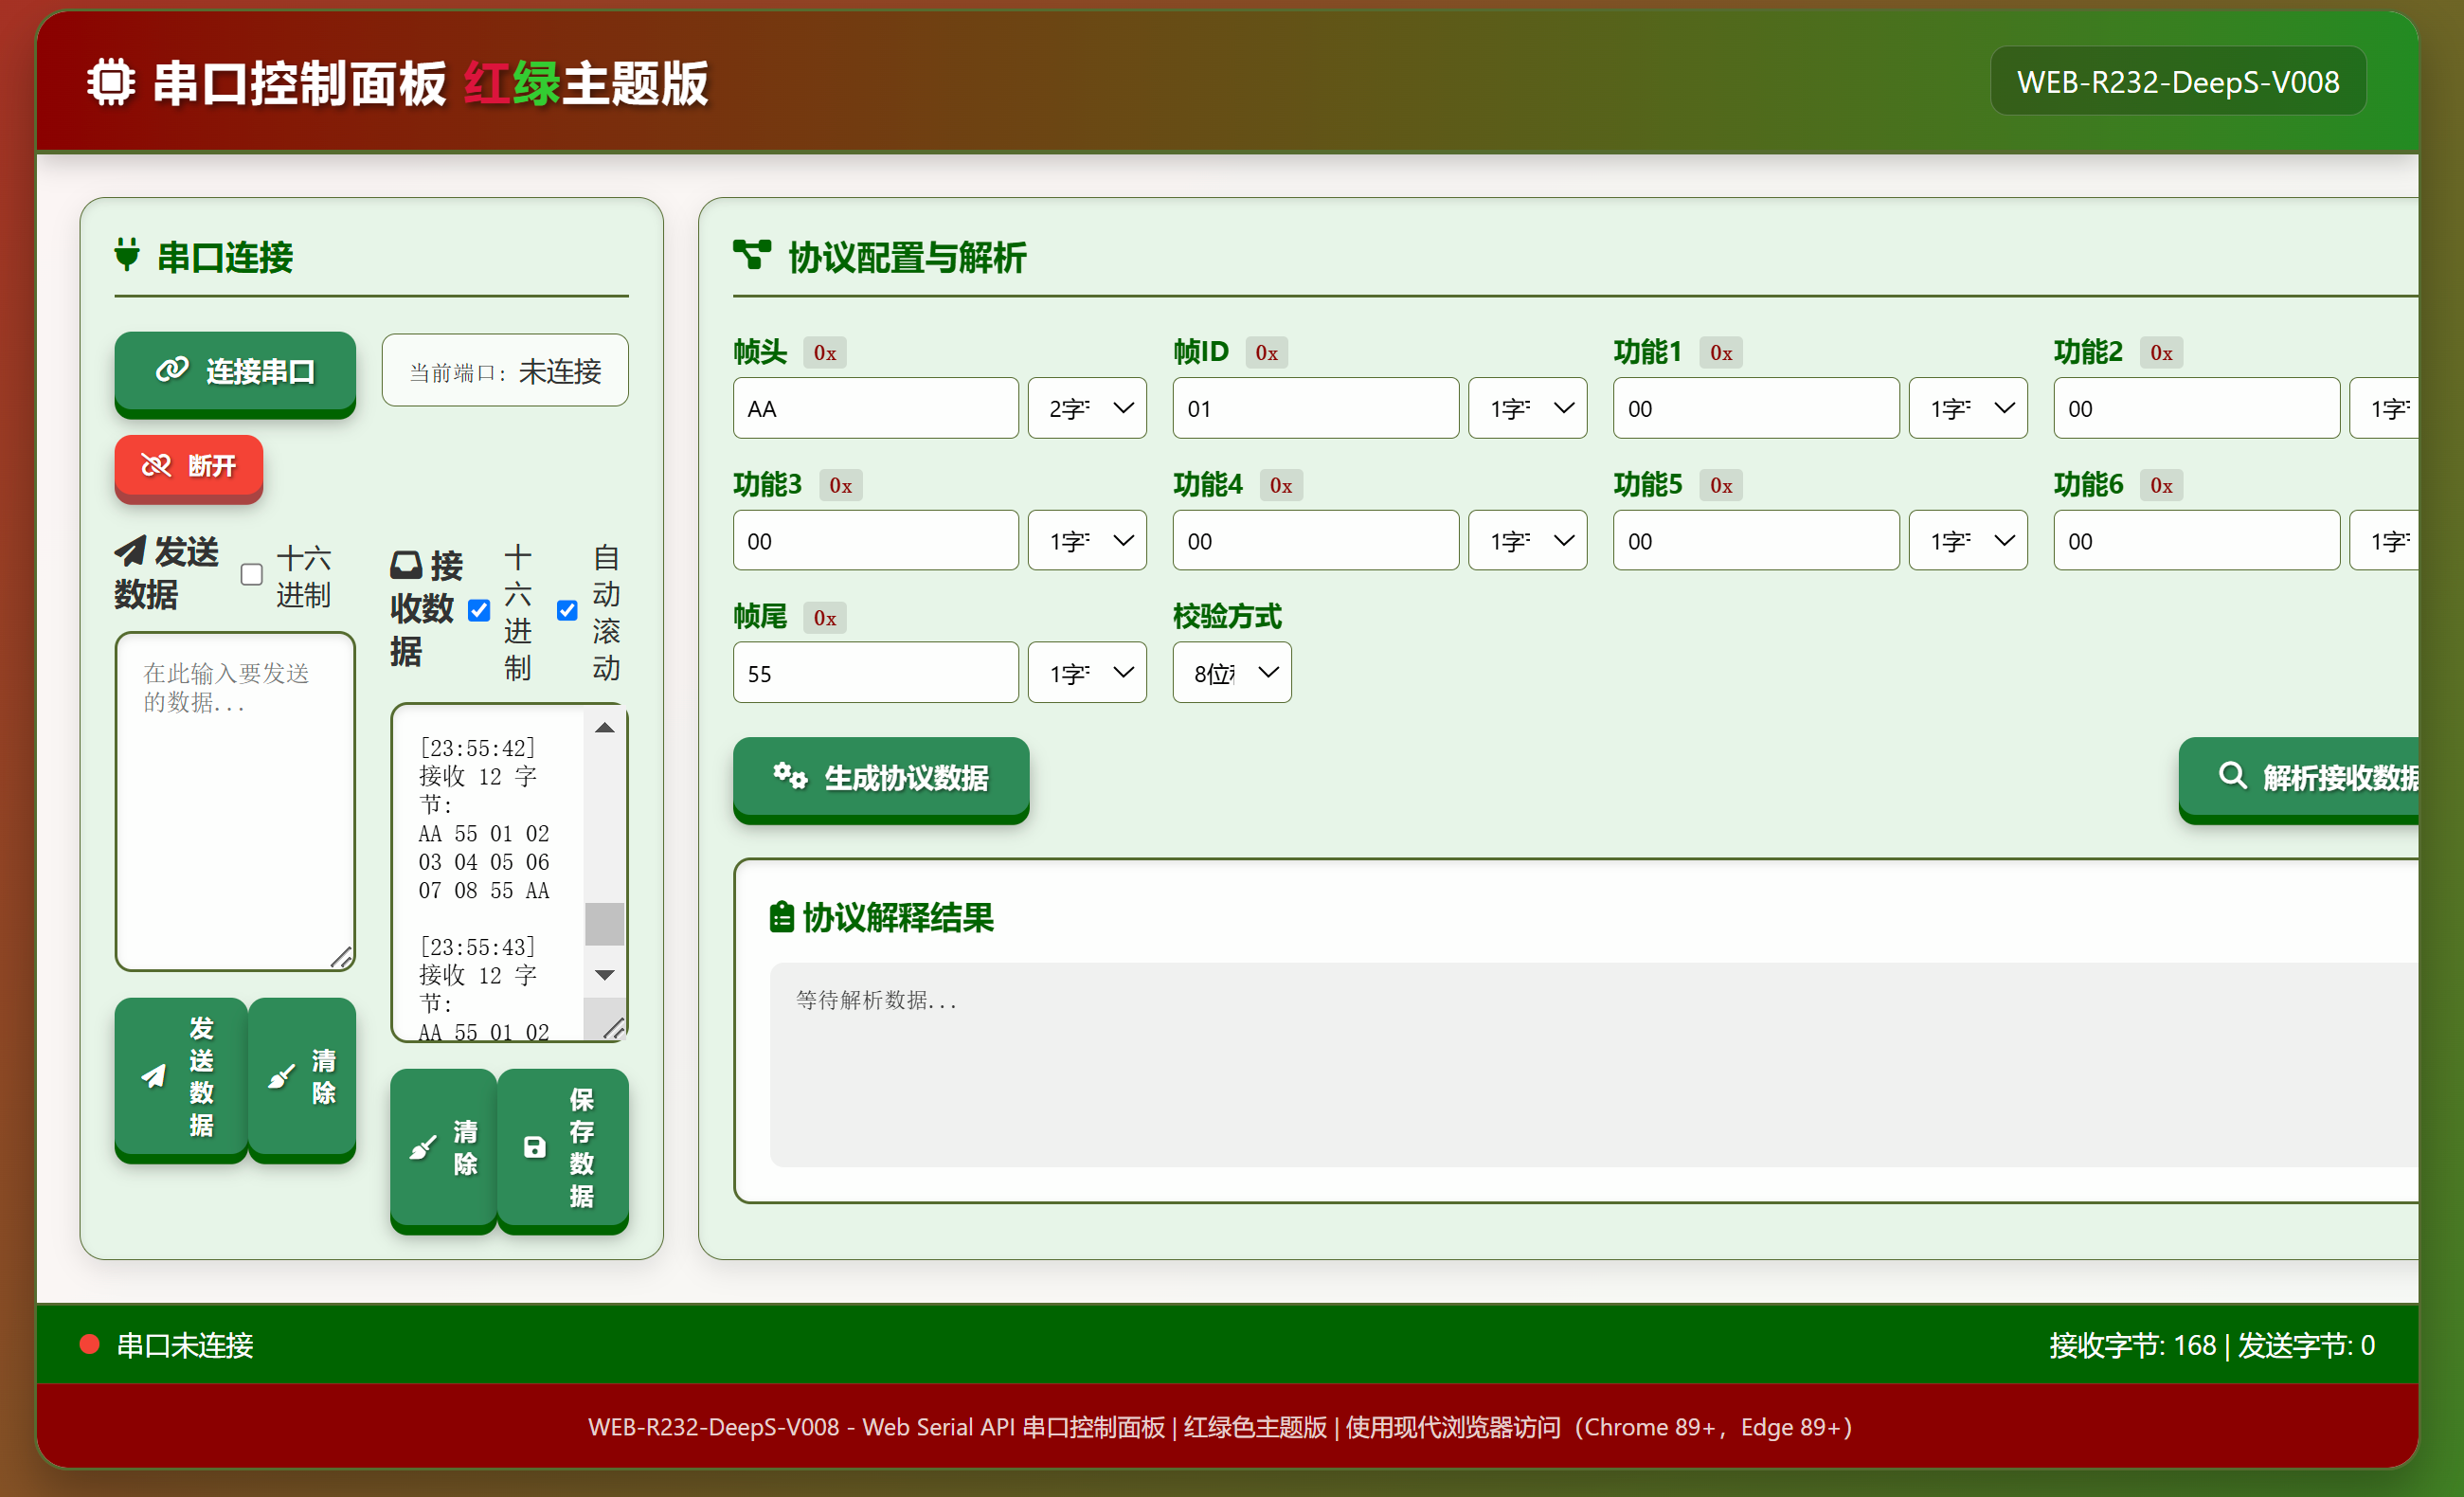The image size is (2464, 1497).
Task: Click the 帧ID hex input field
Action: (1315, 408)
